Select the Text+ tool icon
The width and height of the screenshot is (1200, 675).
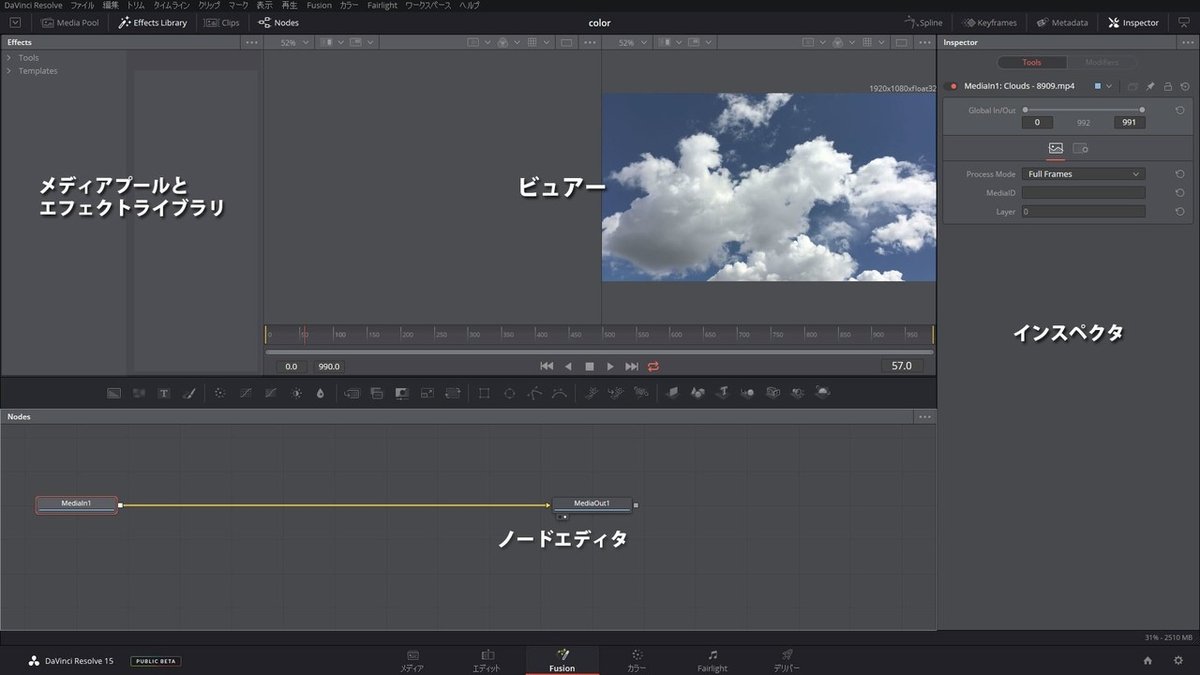click(164, 393)
